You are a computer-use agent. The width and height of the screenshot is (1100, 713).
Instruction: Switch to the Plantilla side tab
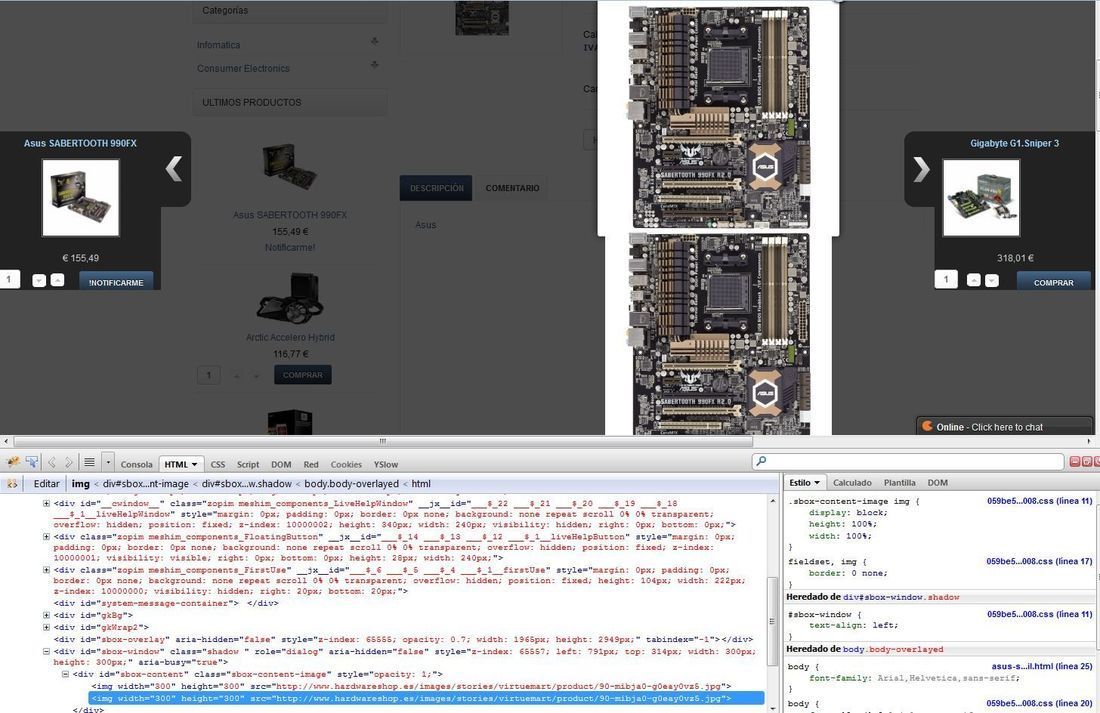coord(899,483)
